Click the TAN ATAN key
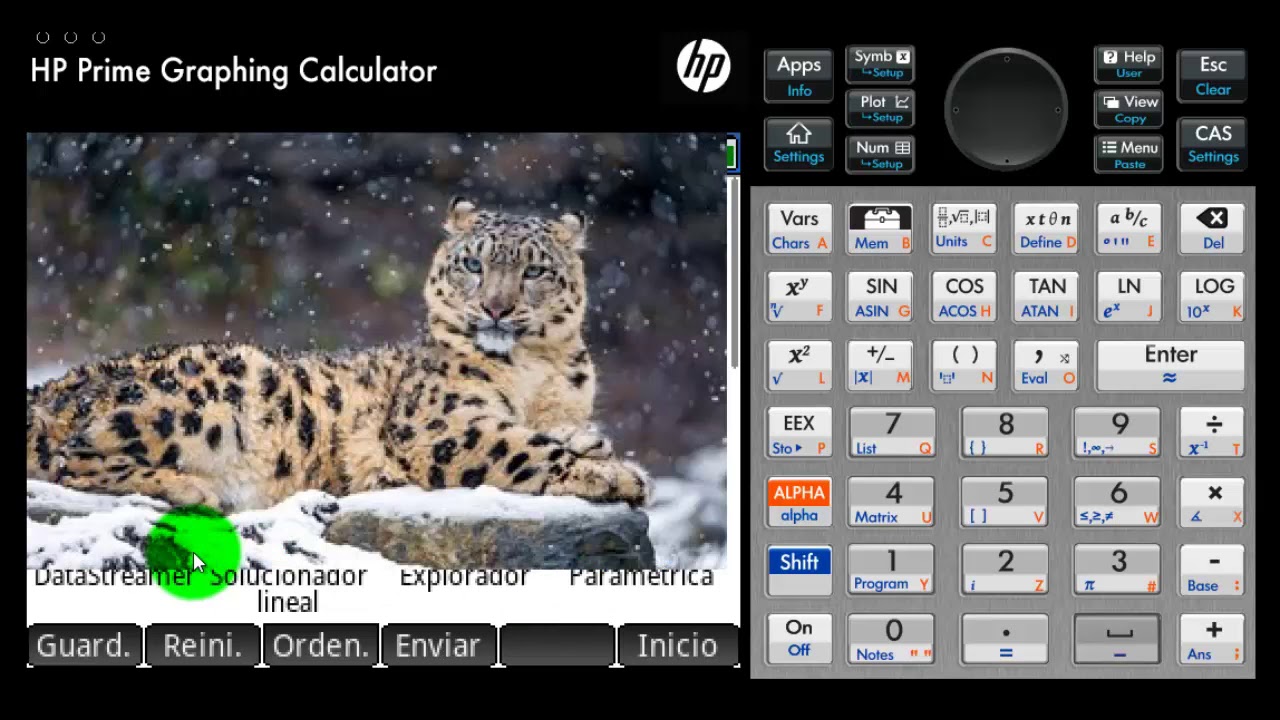The image size is (1280, 720). click(1047, 297)
